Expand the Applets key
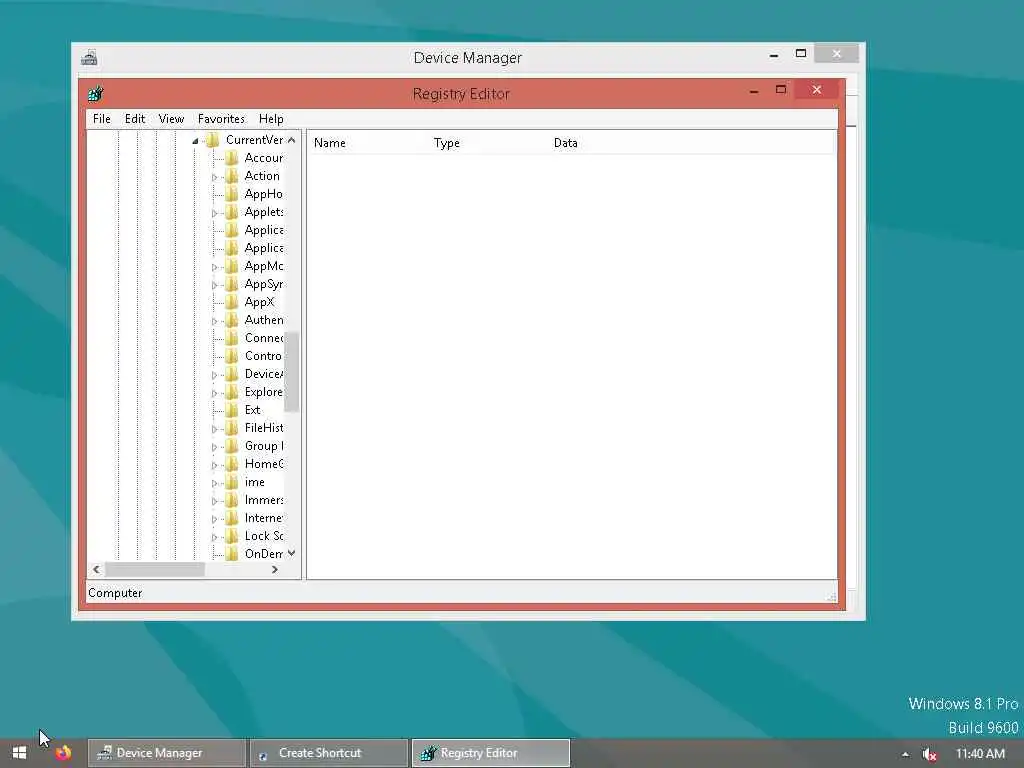1024x768 pixels. (x=214, y=213)
